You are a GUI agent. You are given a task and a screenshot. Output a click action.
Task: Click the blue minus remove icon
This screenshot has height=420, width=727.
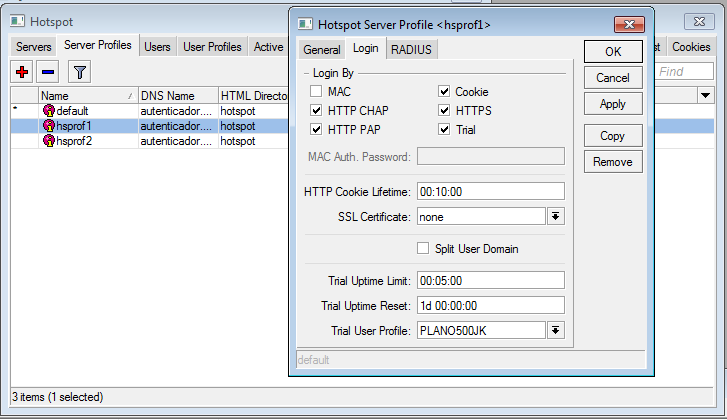(48, 71)
